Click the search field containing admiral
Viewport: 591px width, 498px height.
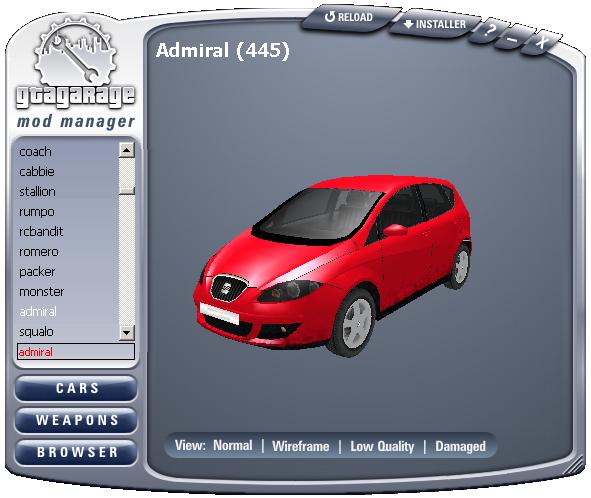tap(76, 352)
